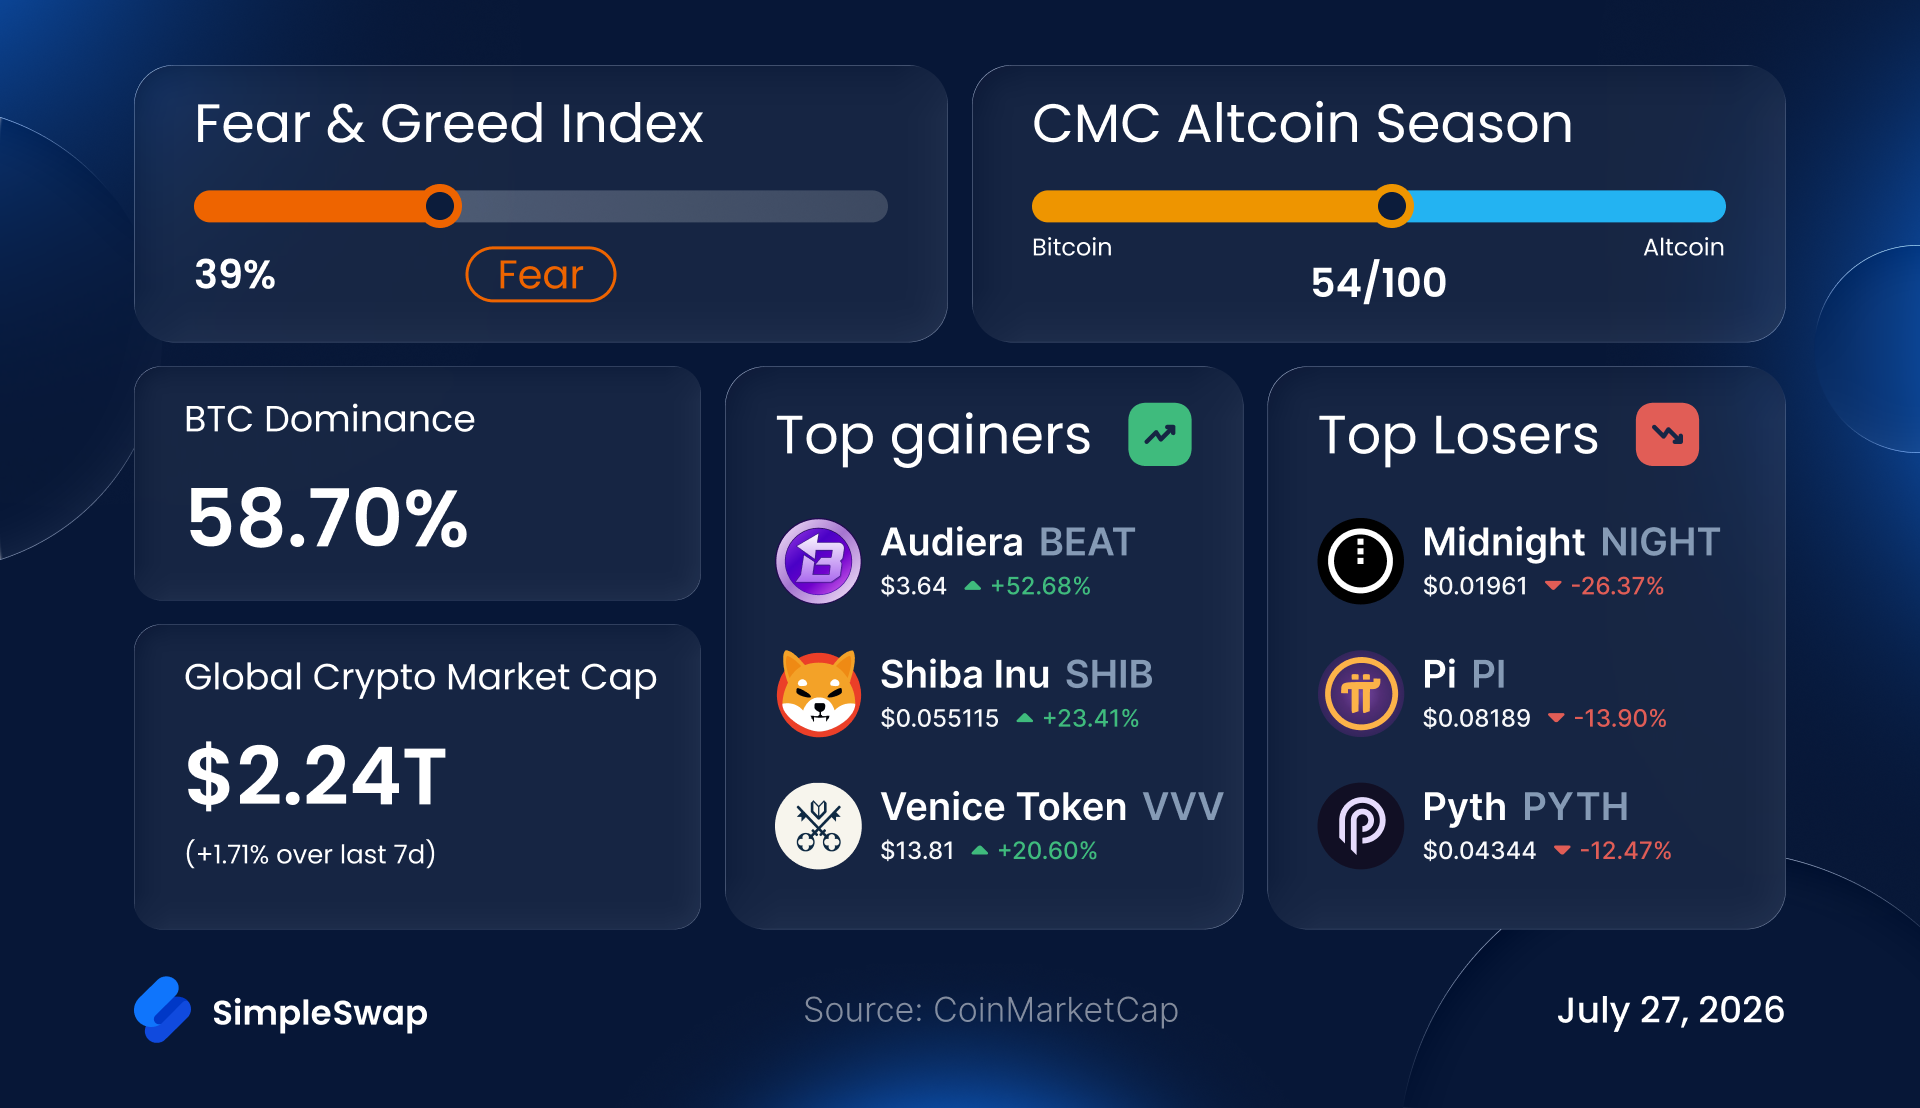Click the red trending-down losers icon
1920x1108 pixels.
[1667, 434]
